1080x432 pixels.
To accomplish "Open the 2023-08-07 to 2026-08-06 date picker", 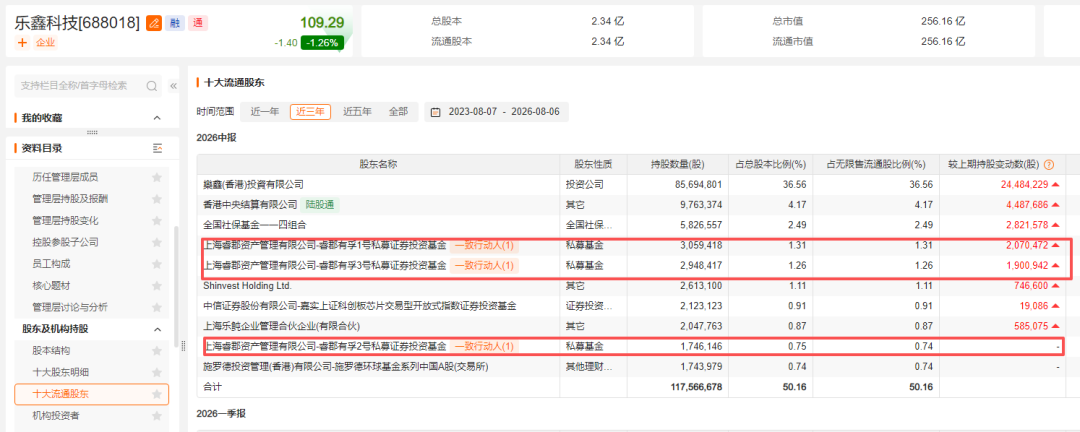I will tap(497, 112).
